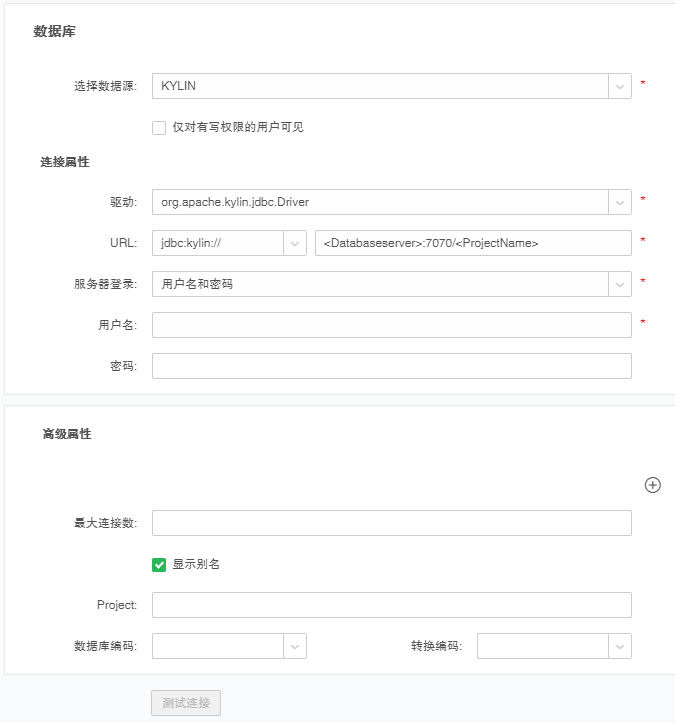Image resolution: width=675 pixels, height=723 pixels.
Task: Click the '用户名和密码' login type field
Action: [x=380, y=284]
